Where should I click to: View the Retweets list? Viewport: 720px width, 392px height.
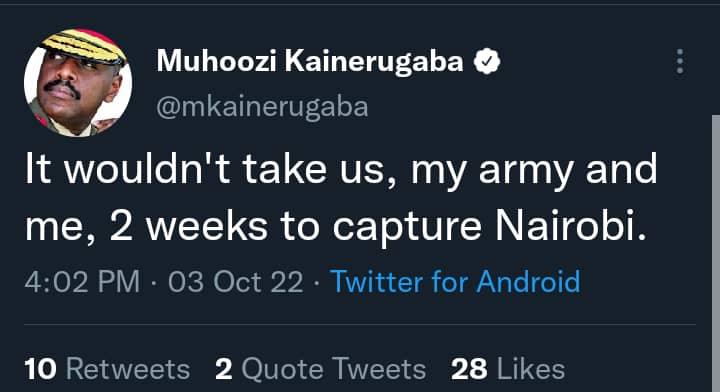point(107,369)
